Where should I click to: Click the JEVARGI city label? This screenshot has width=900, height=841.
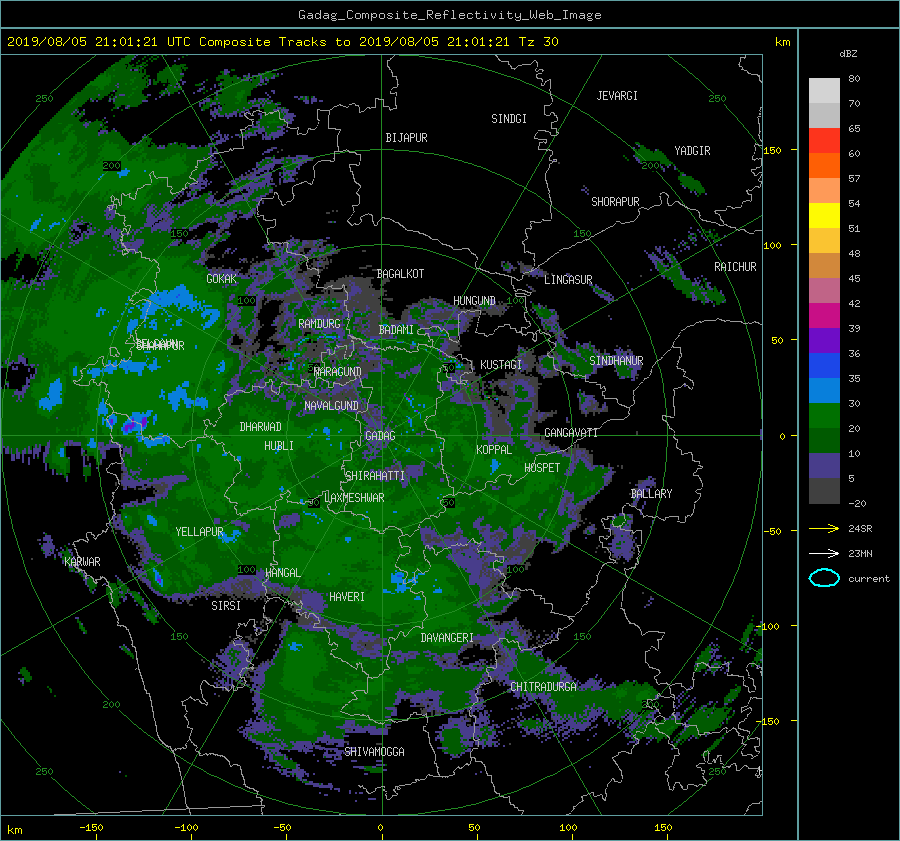[x=617, y=96]
